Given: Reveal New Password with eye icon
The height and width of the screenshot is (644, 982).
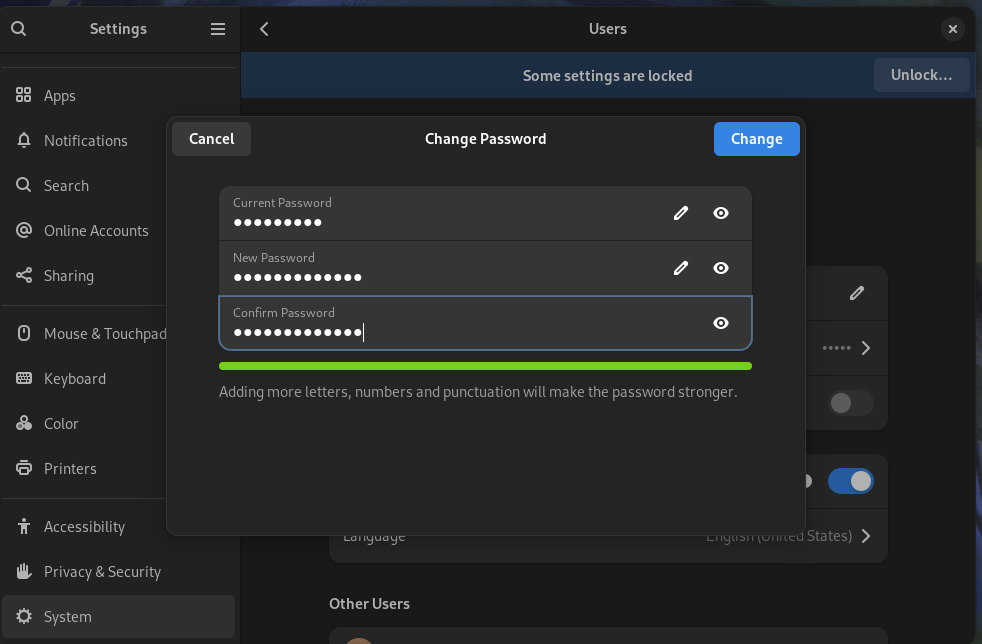Looking at the screenshot, I should click(x=721, y=268).
